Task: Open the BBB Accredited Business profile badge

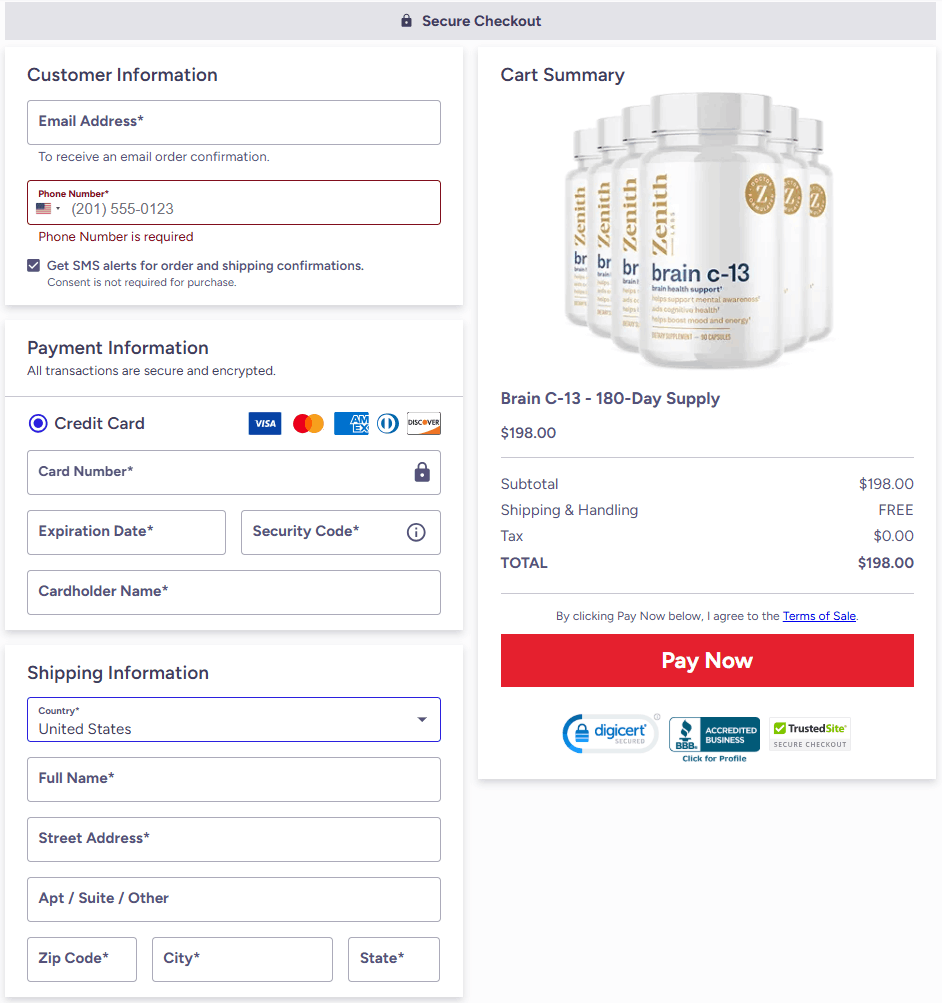Action: [x=714, y=740]
